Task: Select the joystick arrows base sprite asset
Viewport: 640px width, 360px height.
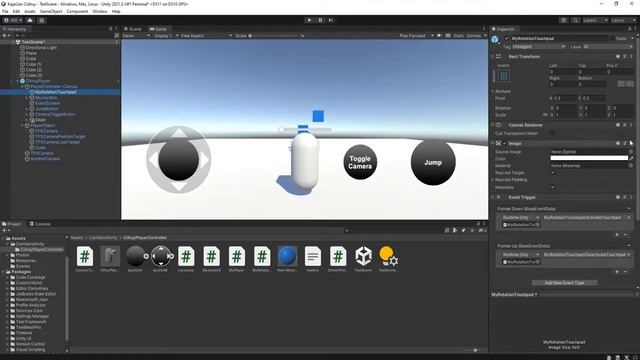Action: 161,259
